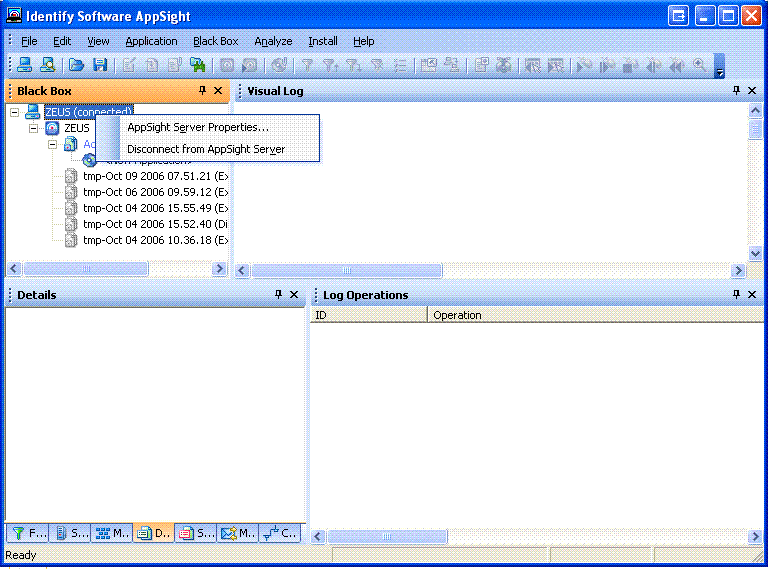Click the ZEUS connected server computer icon
Image resolution: width=768 pixels, height=569 pixels.
click(32, 112)
